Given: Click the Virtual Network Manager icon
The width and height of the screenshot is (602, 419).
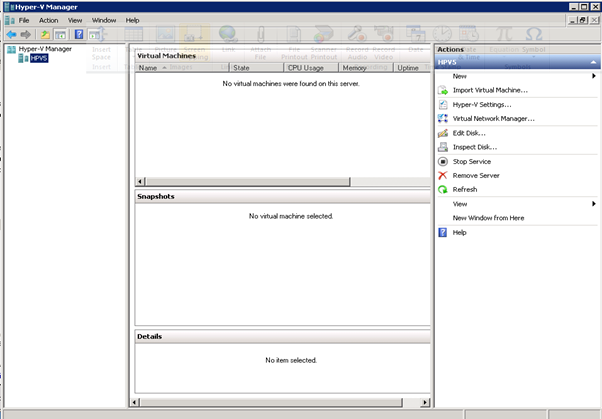Looking at the screenshot, I should [443, 118].
